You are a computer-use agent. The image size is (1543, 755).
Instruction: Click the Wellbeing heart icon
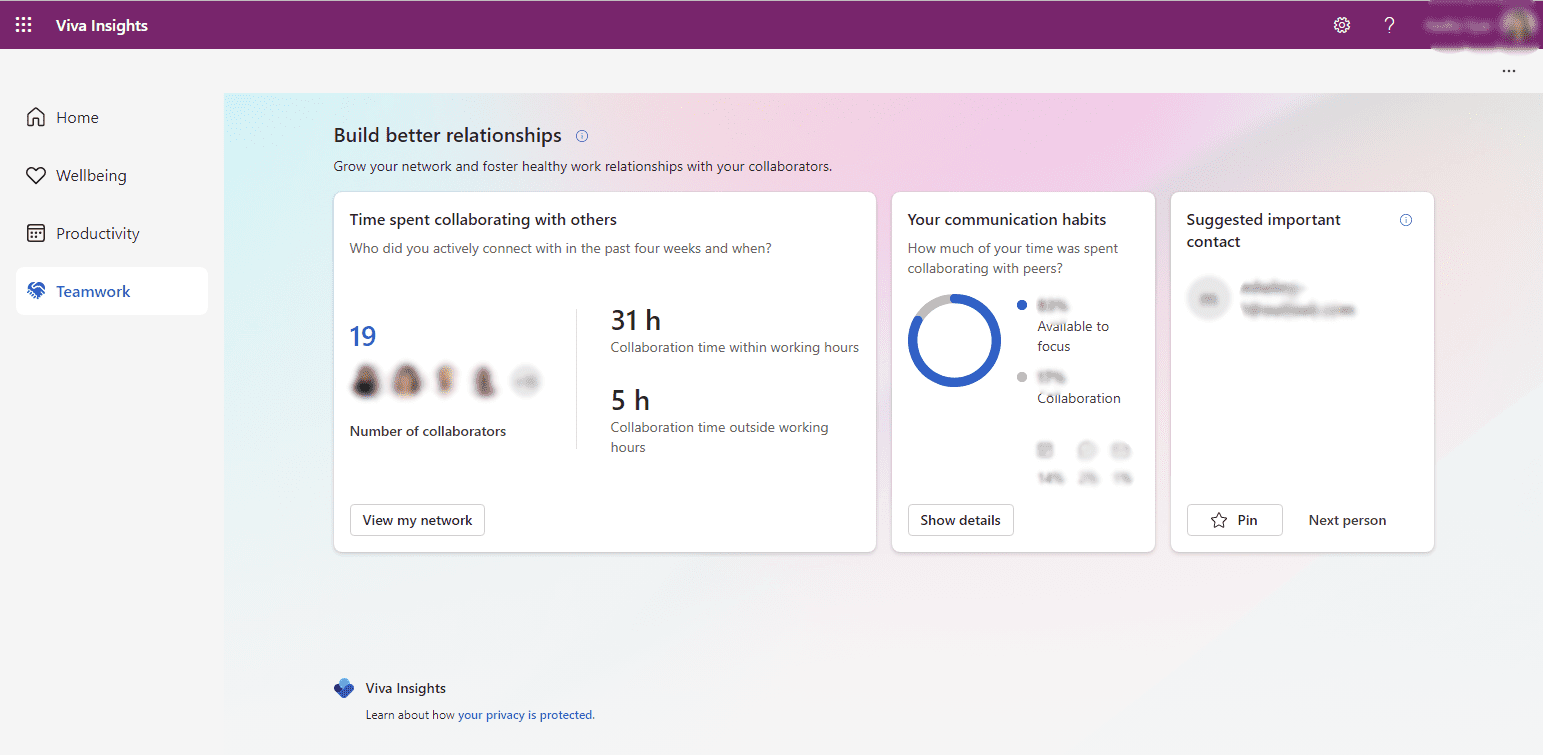pos(36,175)
